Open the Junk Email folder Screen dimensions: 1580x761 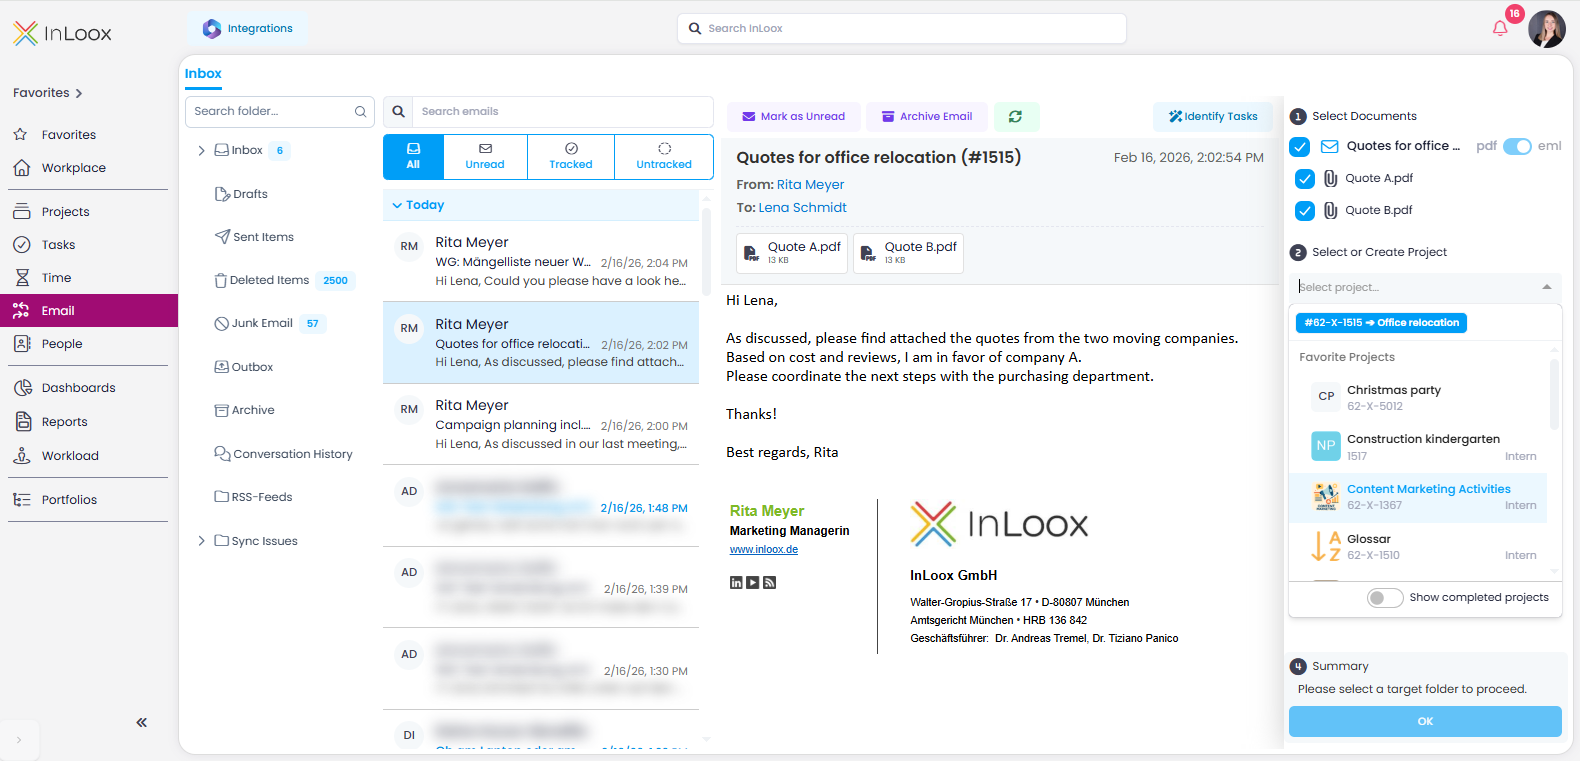254,323
